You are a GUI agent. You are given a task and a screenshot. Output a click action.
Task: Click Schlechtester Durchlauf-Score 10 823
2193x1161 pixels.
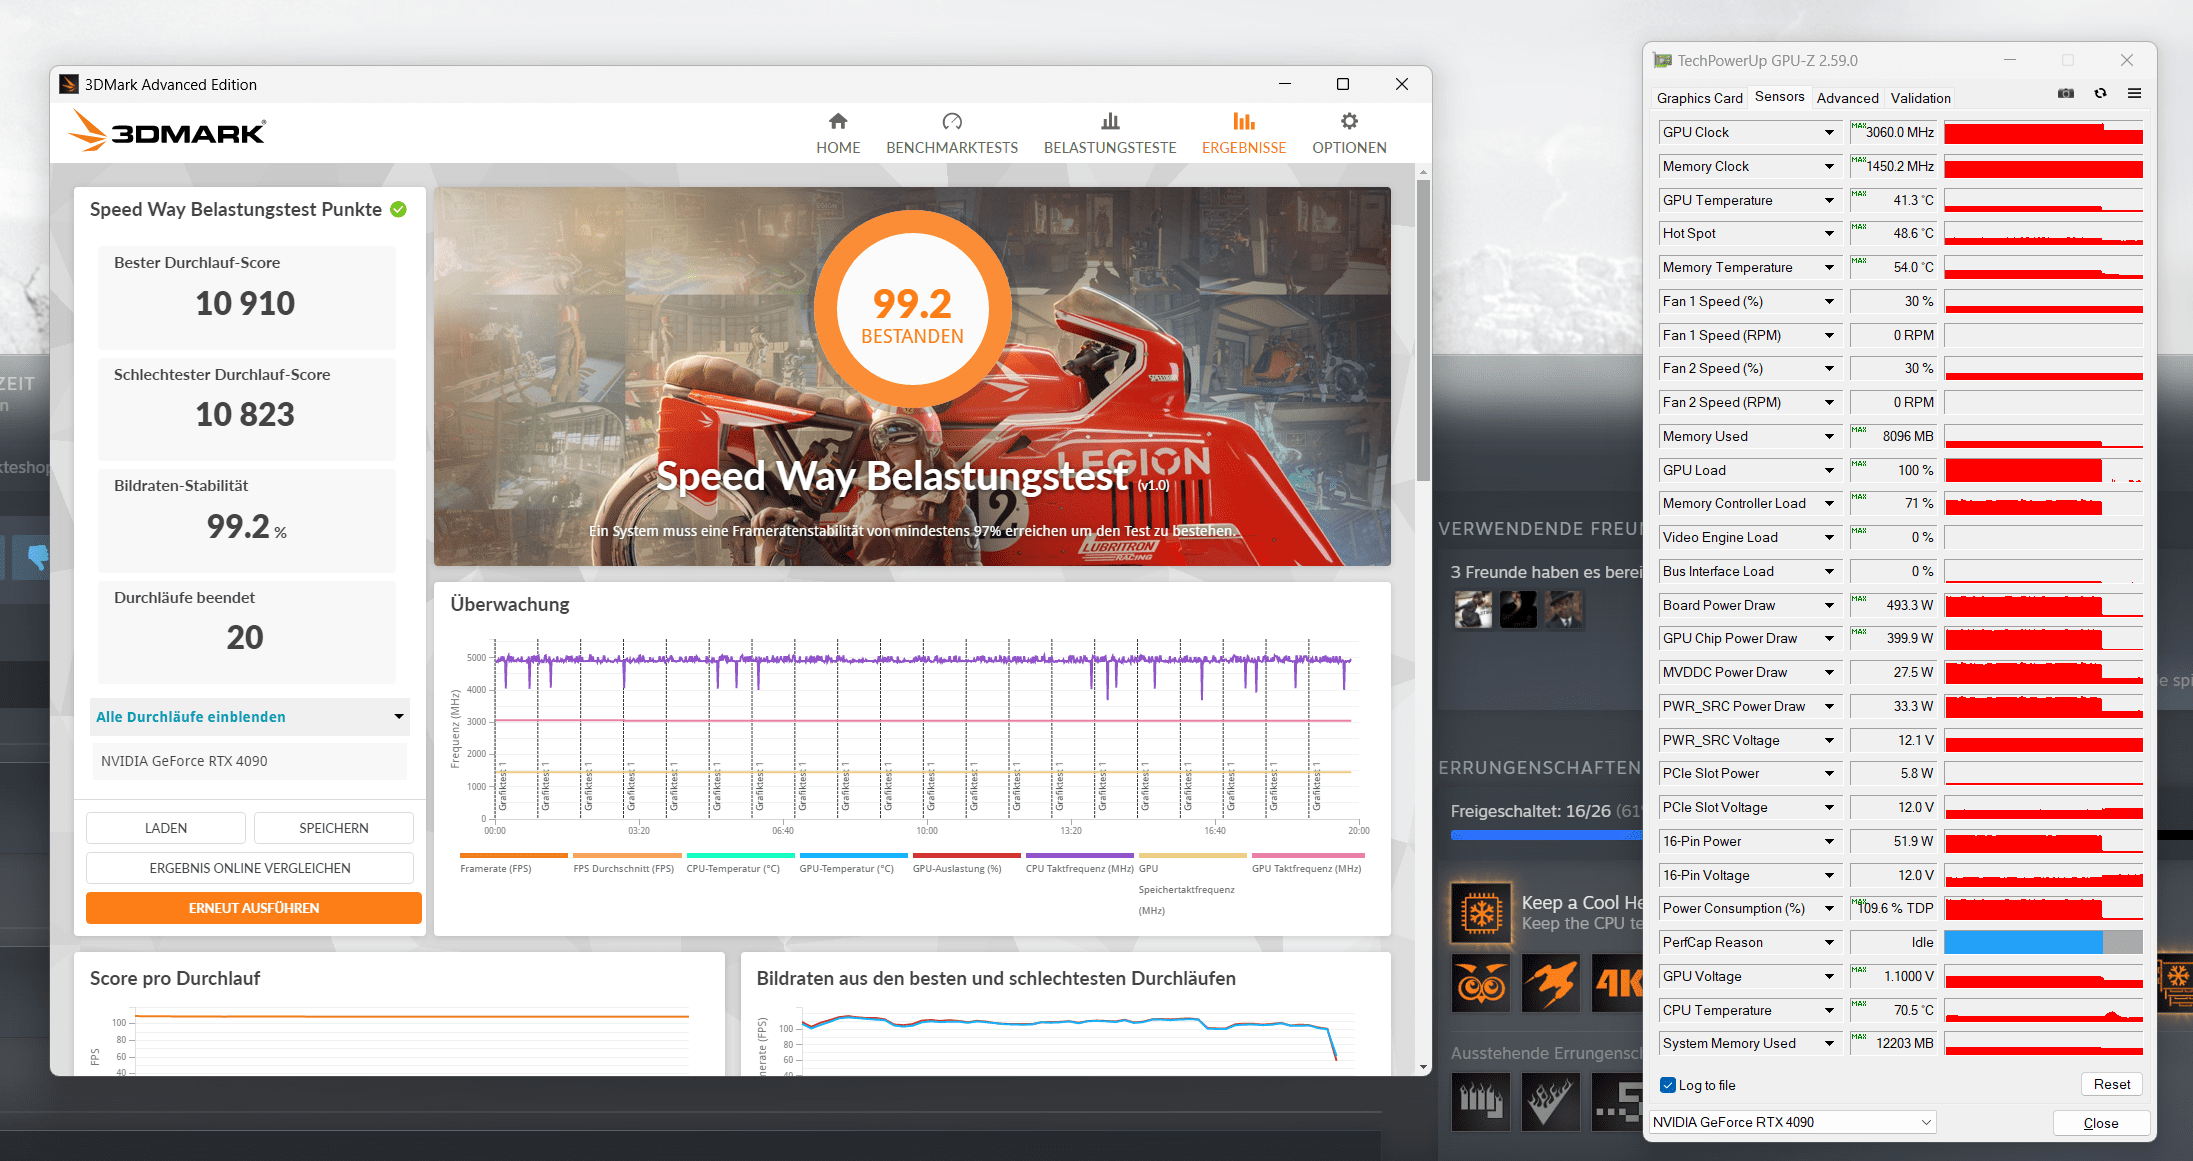pos(246,410)
